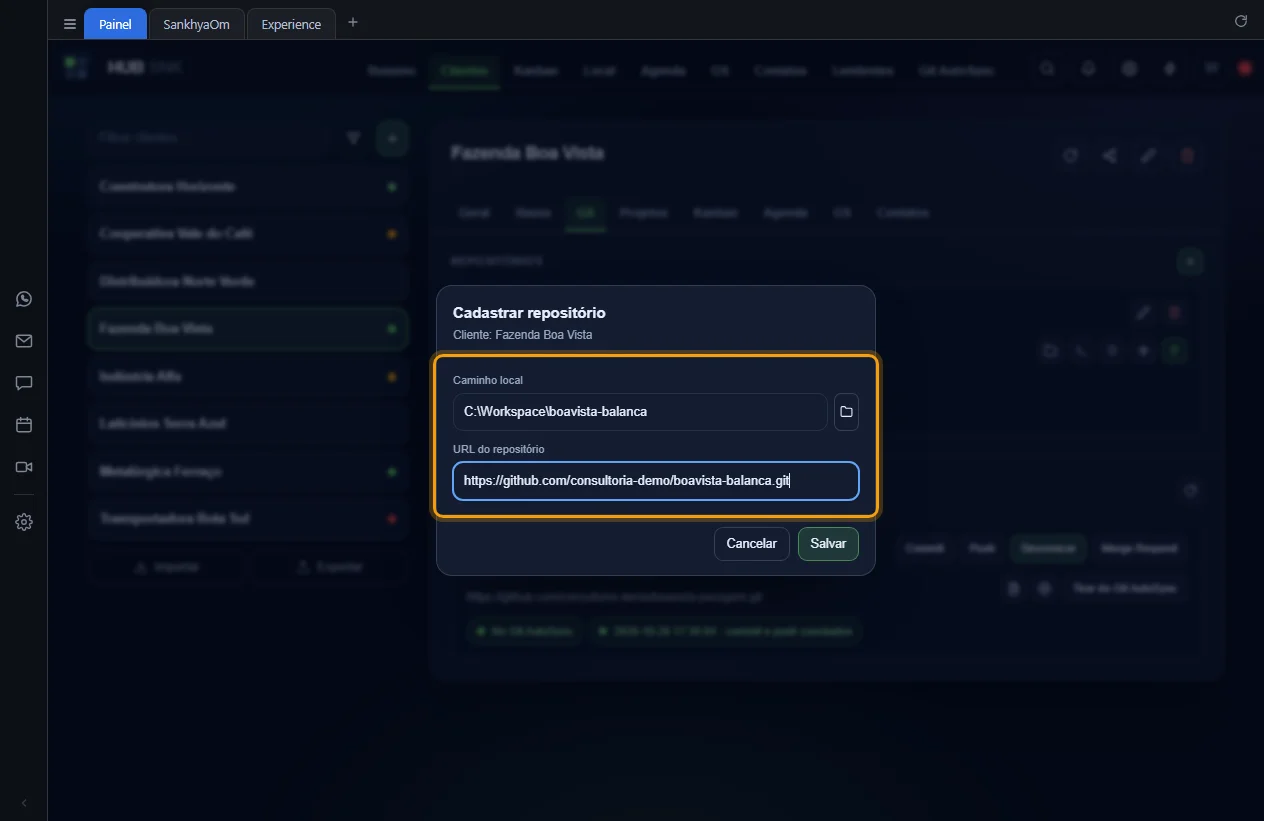The image size is (1264, 821).
Task: Select Fazenda Boa Vista in client list
Action: (x=248, y=329)
